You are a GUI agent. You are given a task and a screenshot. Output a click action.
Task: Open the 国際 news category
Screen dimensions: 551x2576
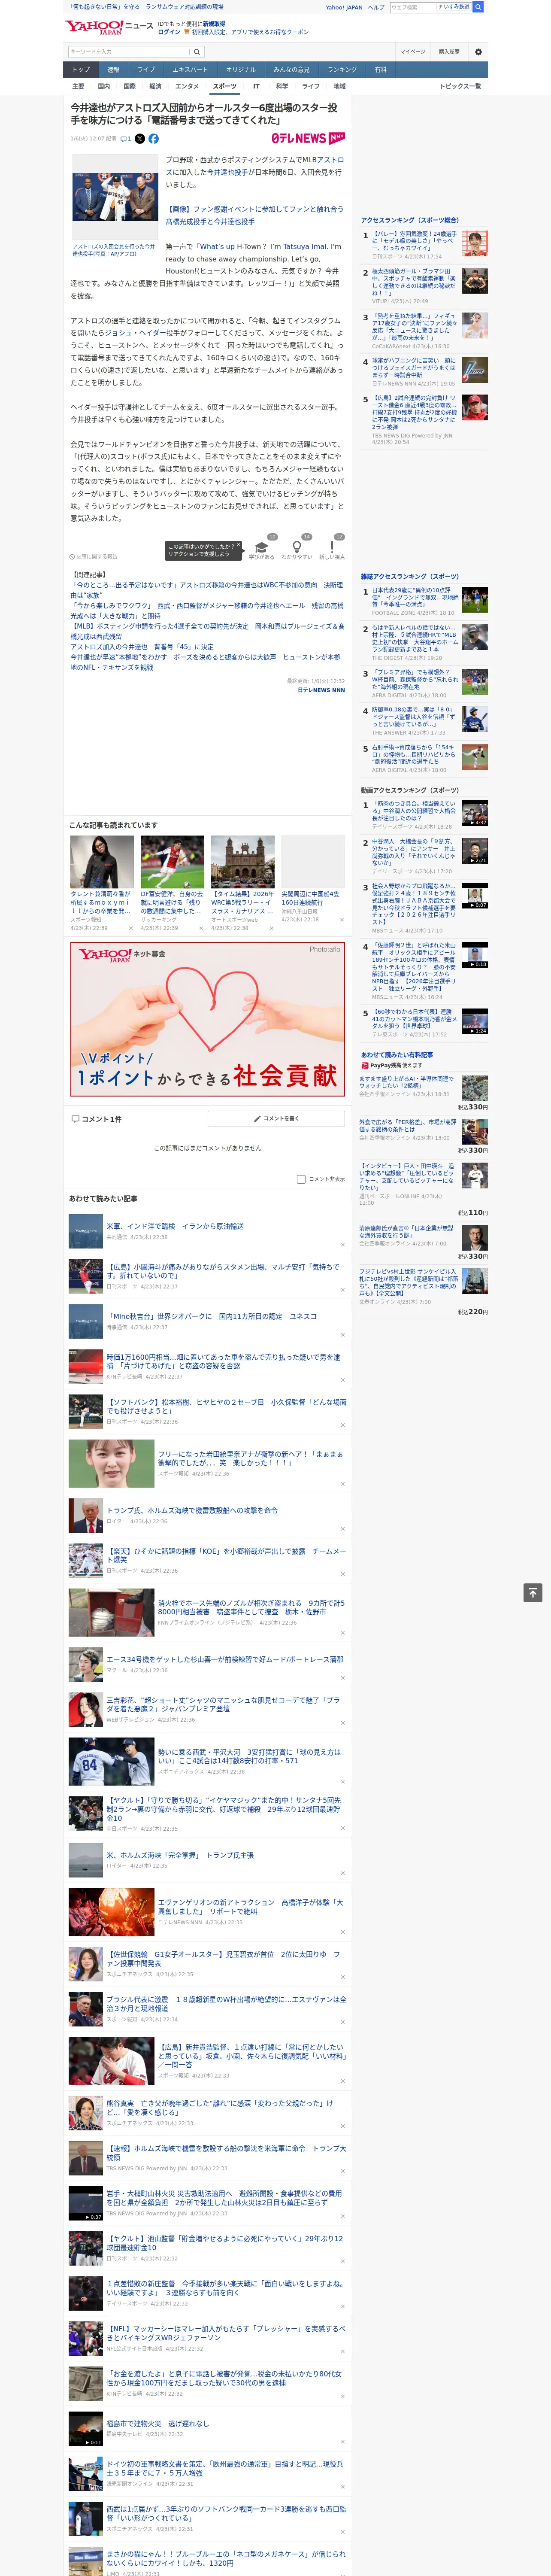coord(129,86)
